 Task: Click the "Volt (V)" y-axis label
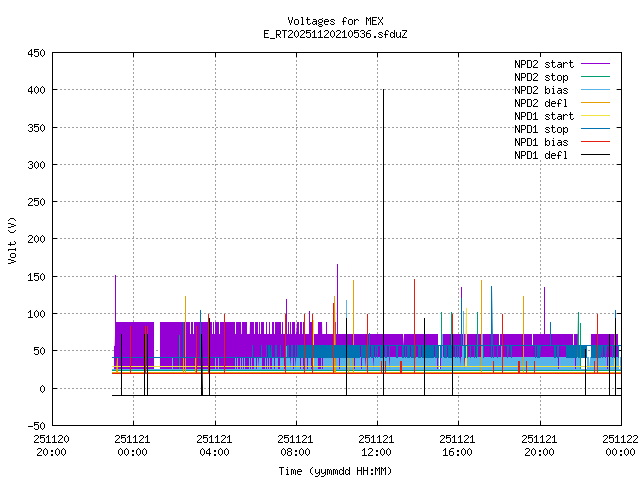coord(12,239)
